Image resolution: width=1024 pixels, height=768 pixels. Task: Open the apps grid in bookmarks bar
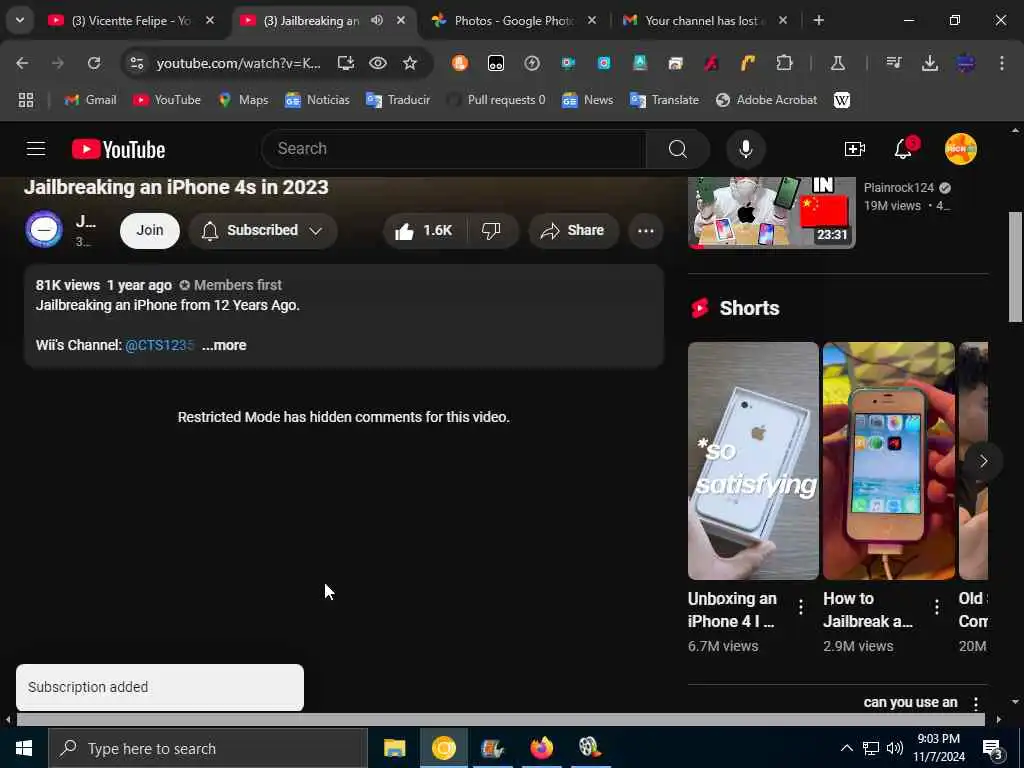point(25,100)
